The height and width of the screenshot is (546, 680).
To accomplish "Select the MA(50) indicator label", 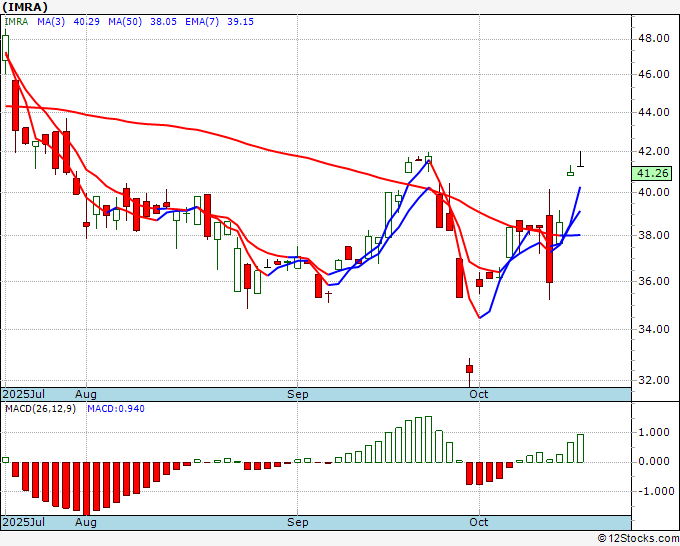I will tap(125, 22).
